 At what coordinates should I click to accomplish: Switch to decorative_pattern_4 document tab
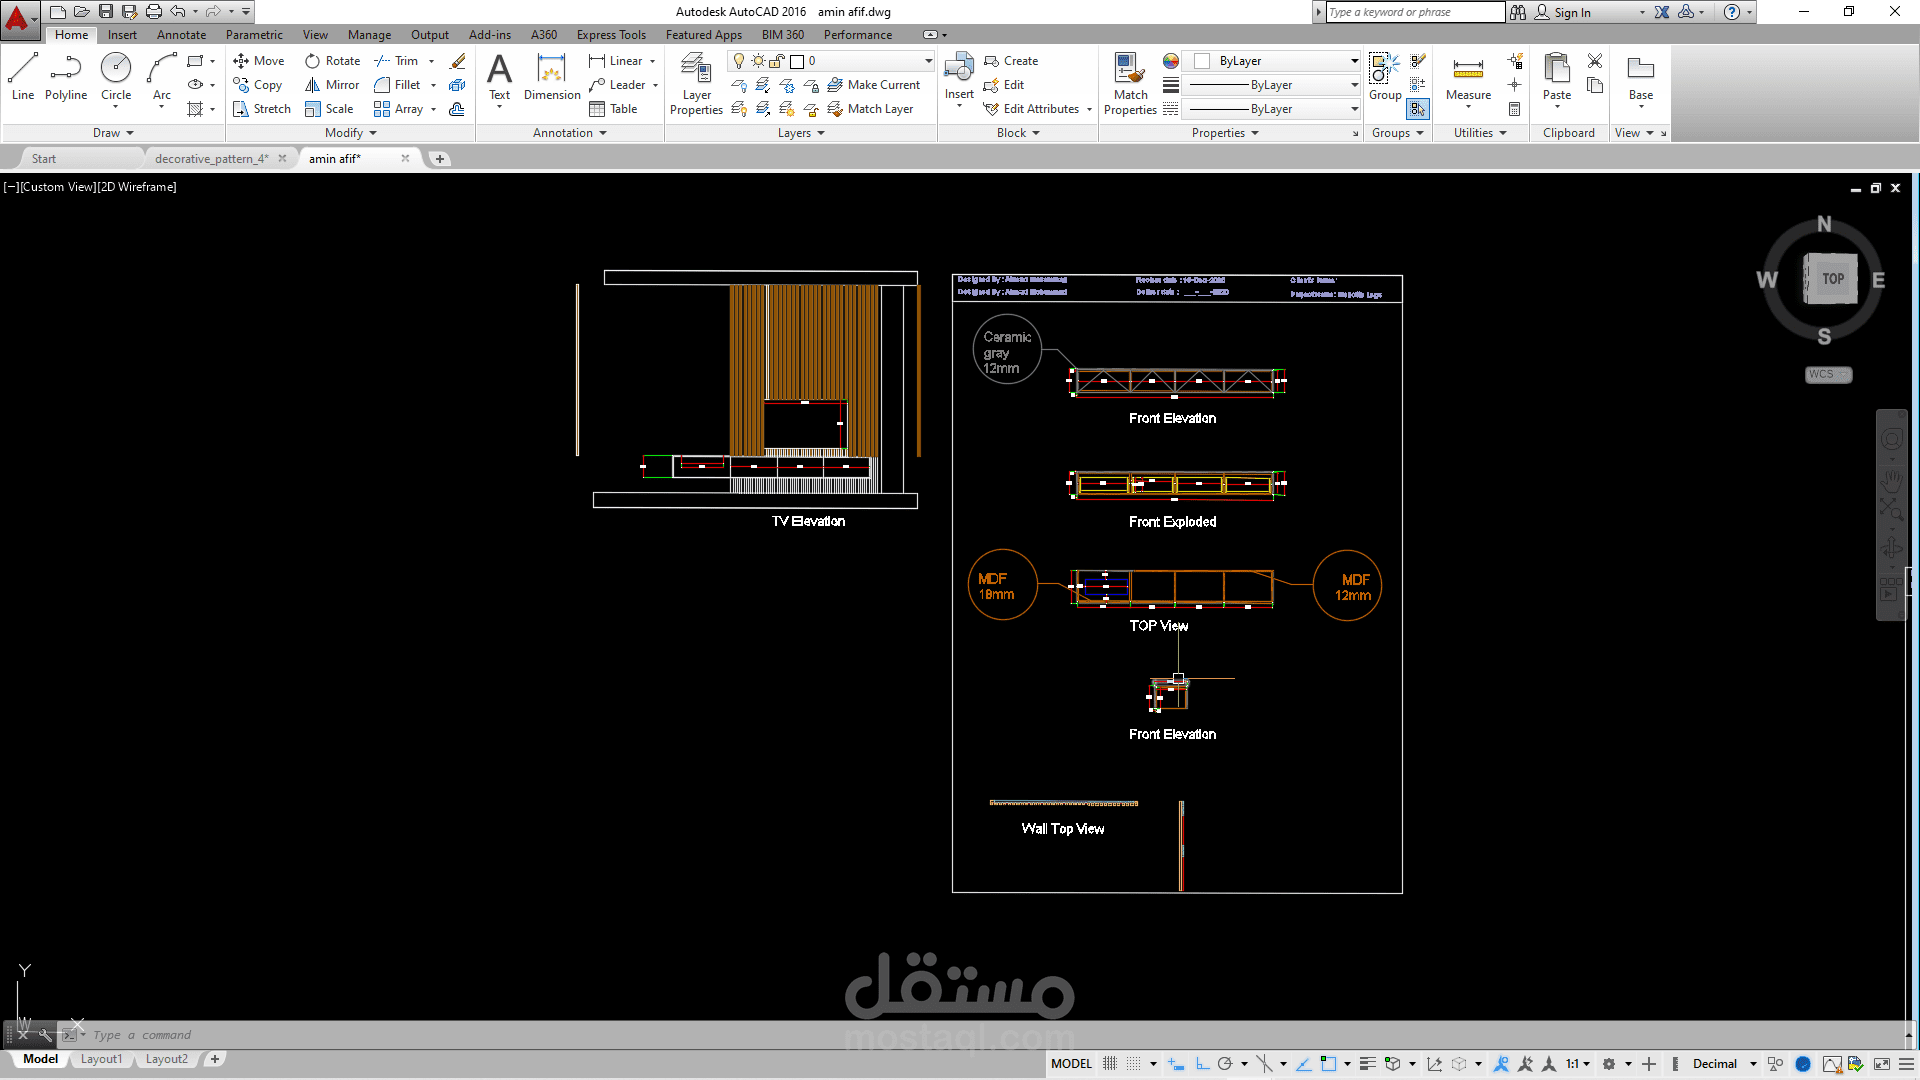[x=211, y=159]
